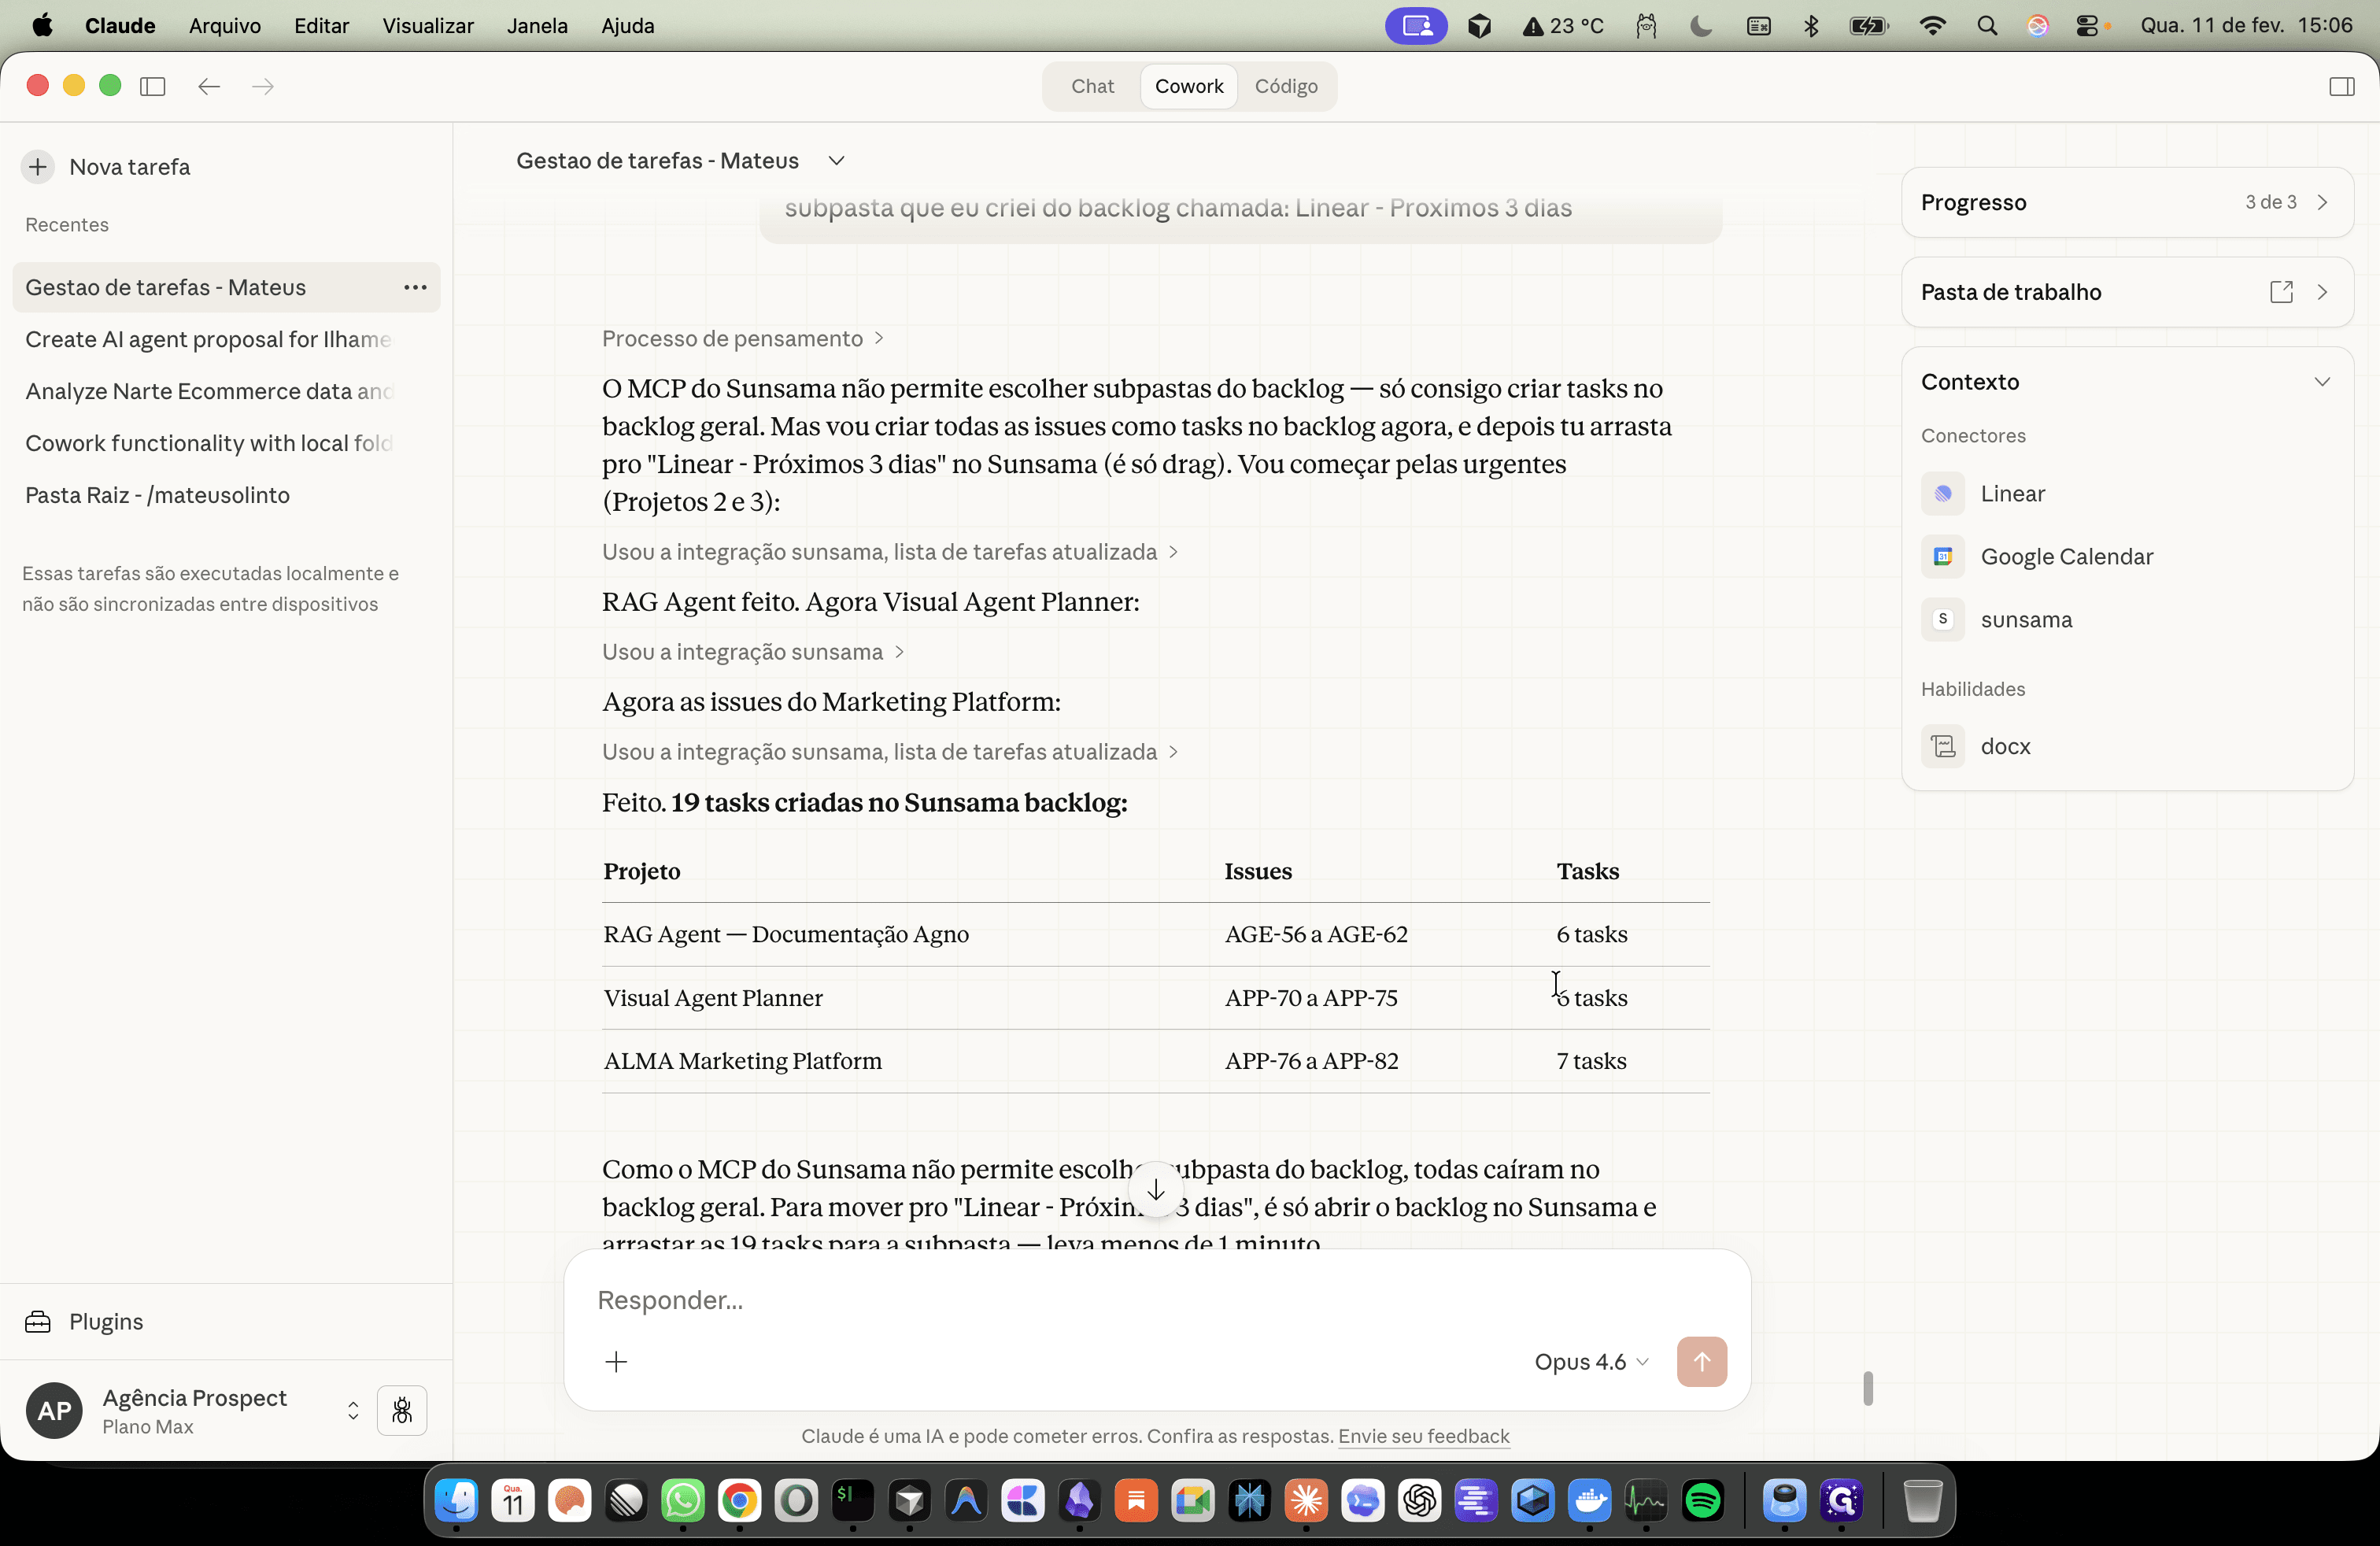
Task: Expand Processo de pensamento
Action: 742,339
